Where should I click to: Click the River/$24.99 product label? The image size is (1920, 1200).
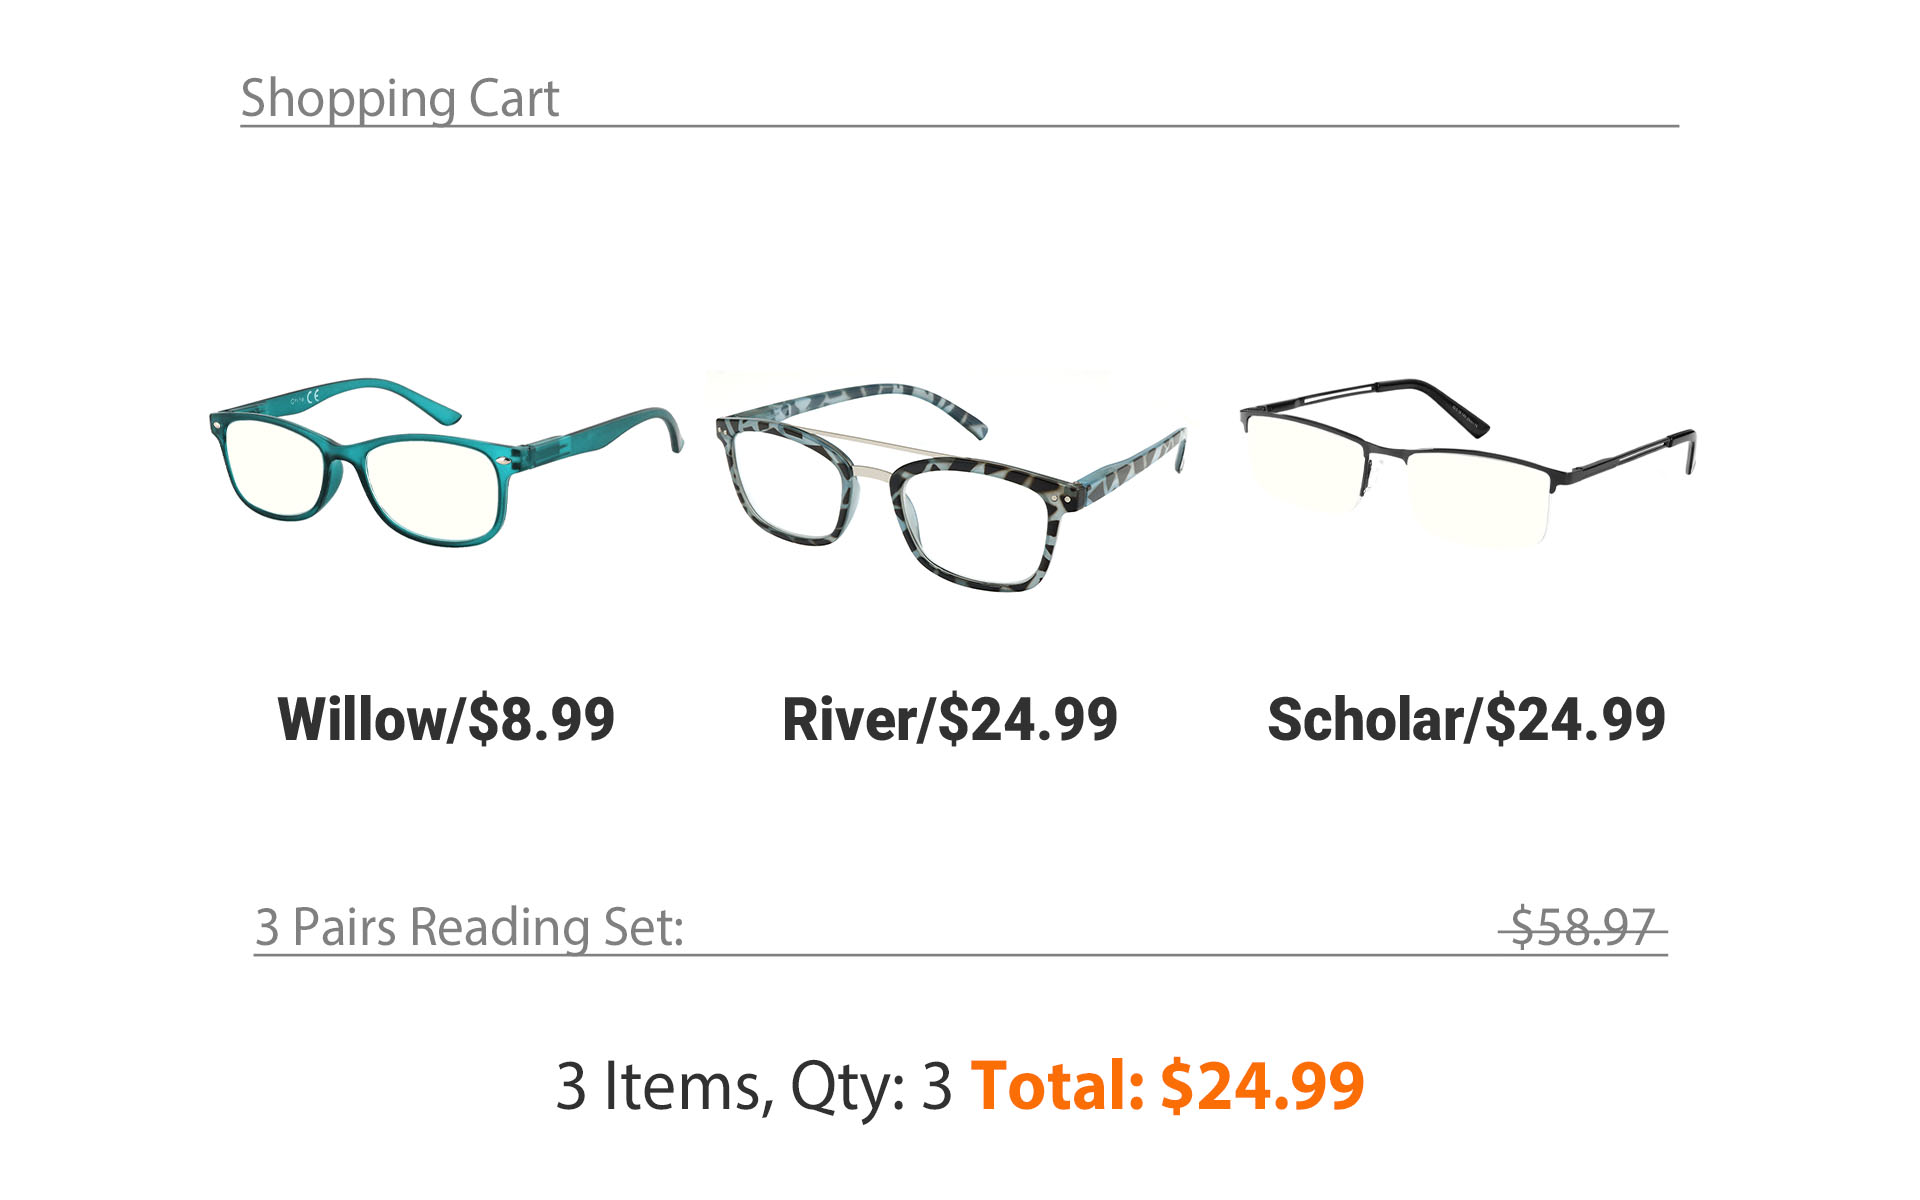coord(950,719)
